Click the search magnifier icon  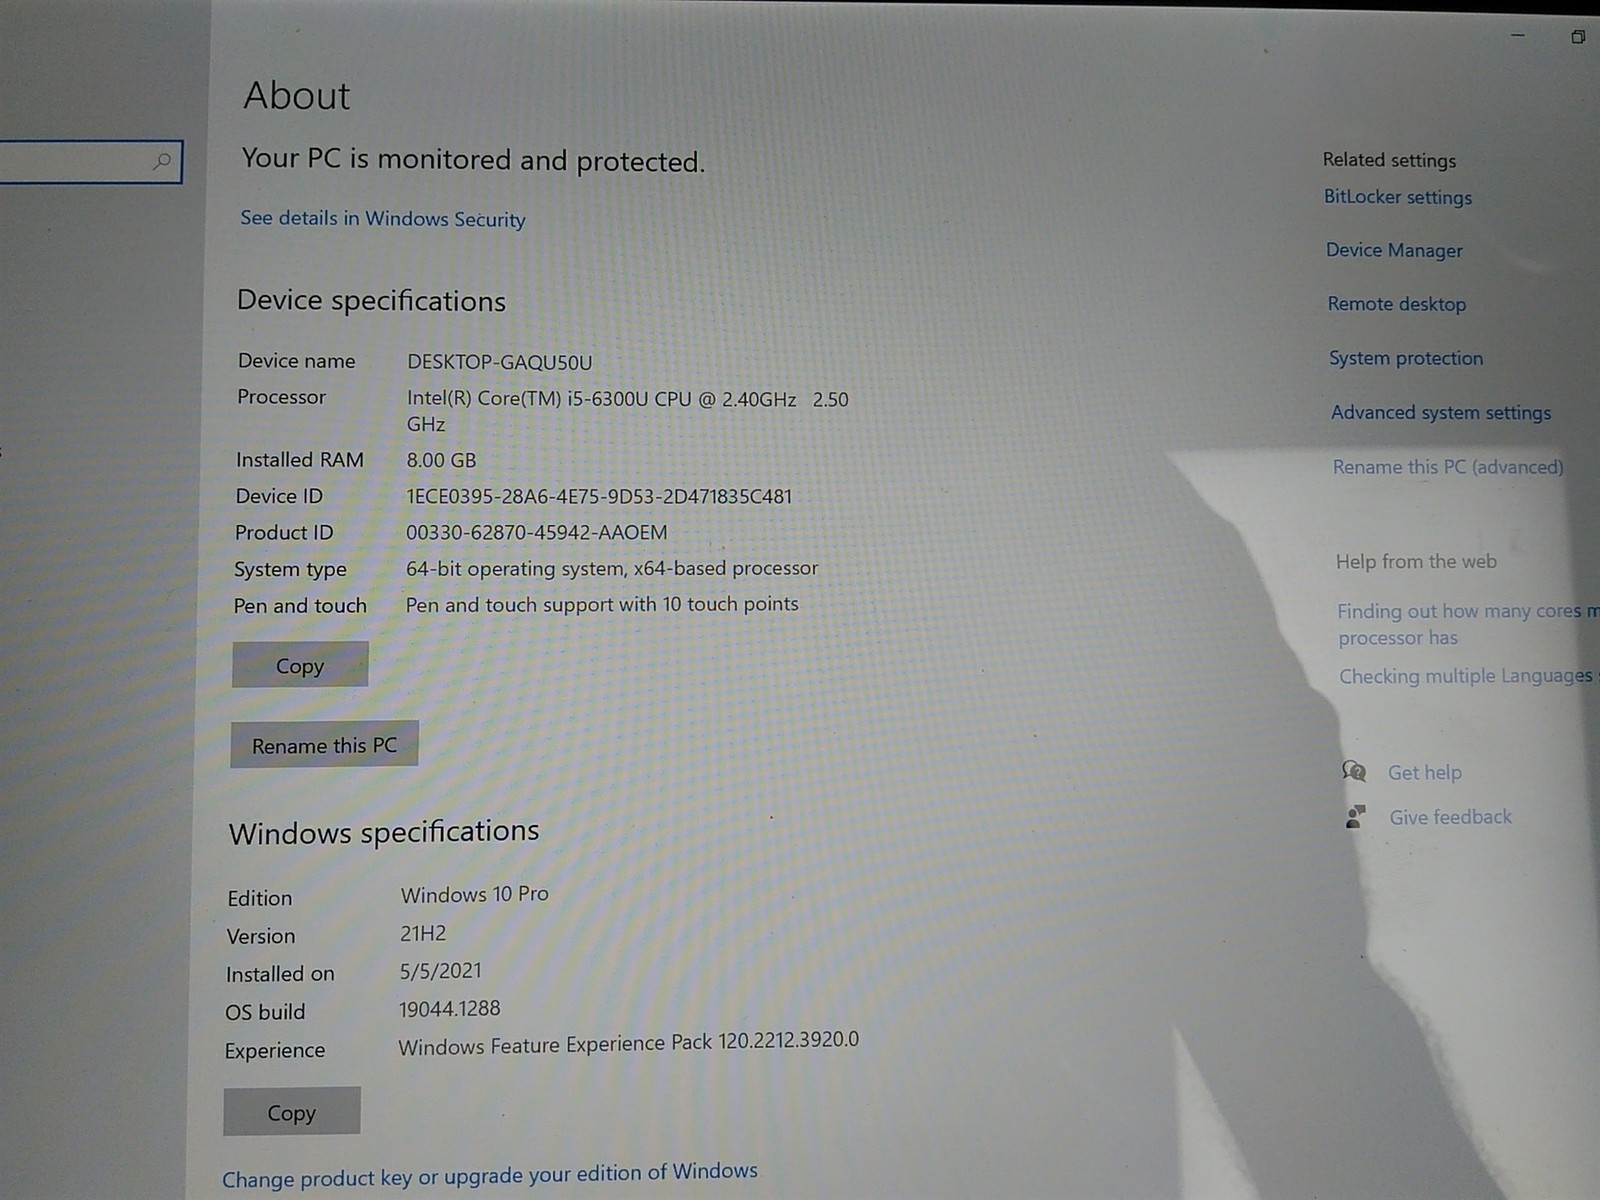(161, 162)
